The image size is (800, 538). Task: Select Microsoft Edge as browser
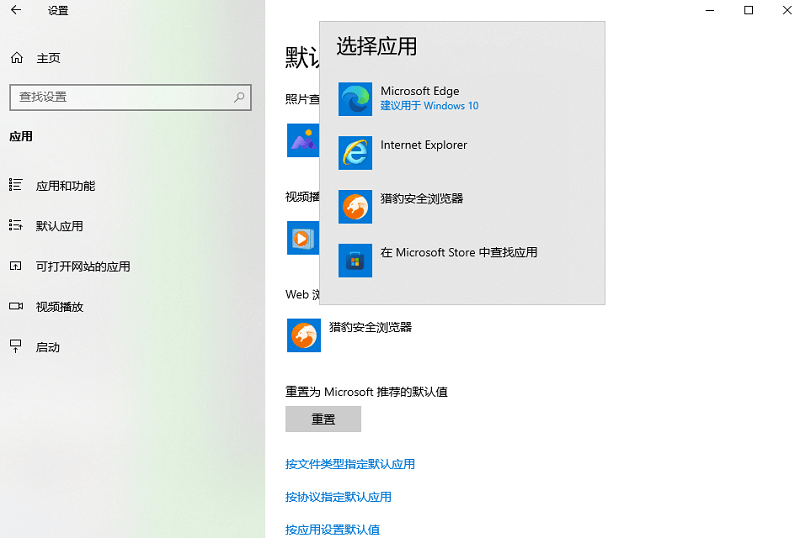click(420, 91)
